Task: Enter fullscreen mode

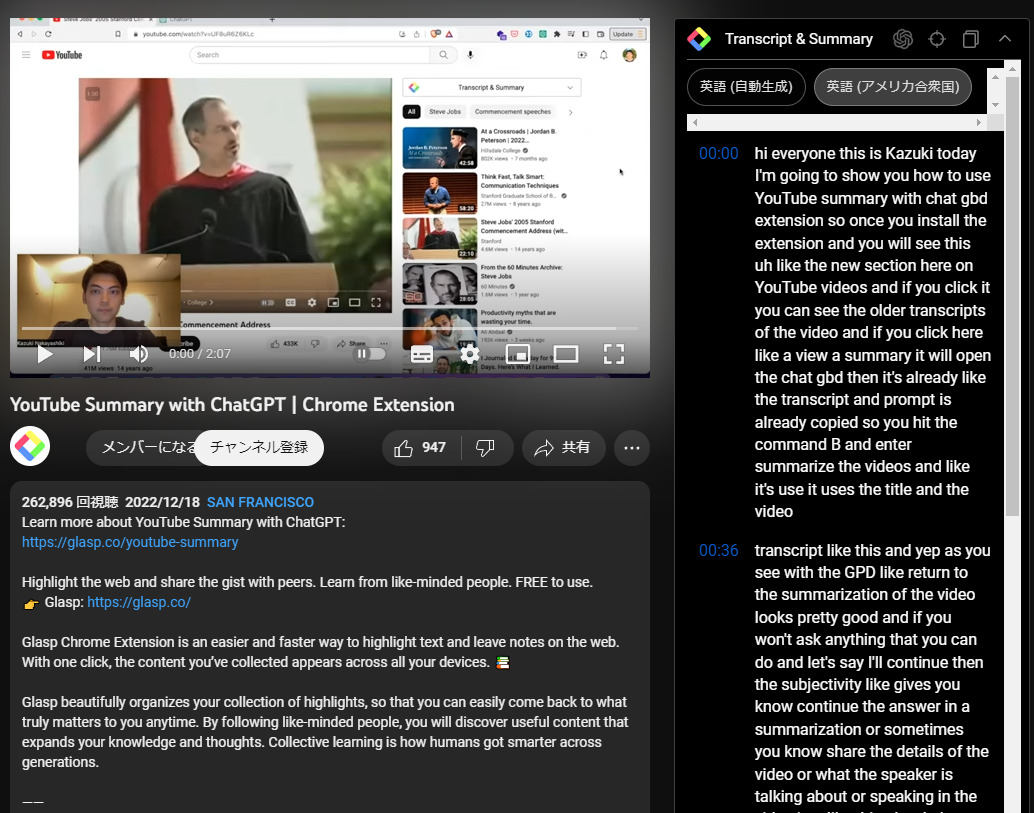Action: [x=614, y=353]
